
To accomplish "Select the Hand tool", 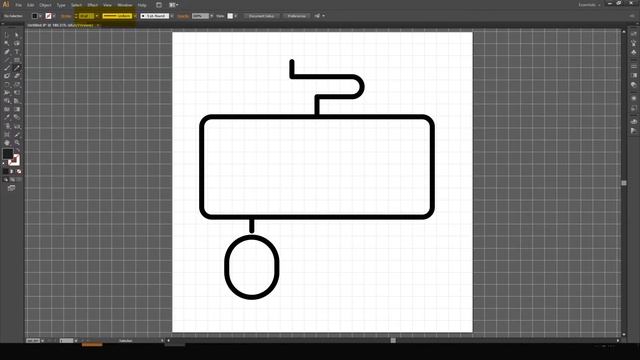I will pos(7,143).
